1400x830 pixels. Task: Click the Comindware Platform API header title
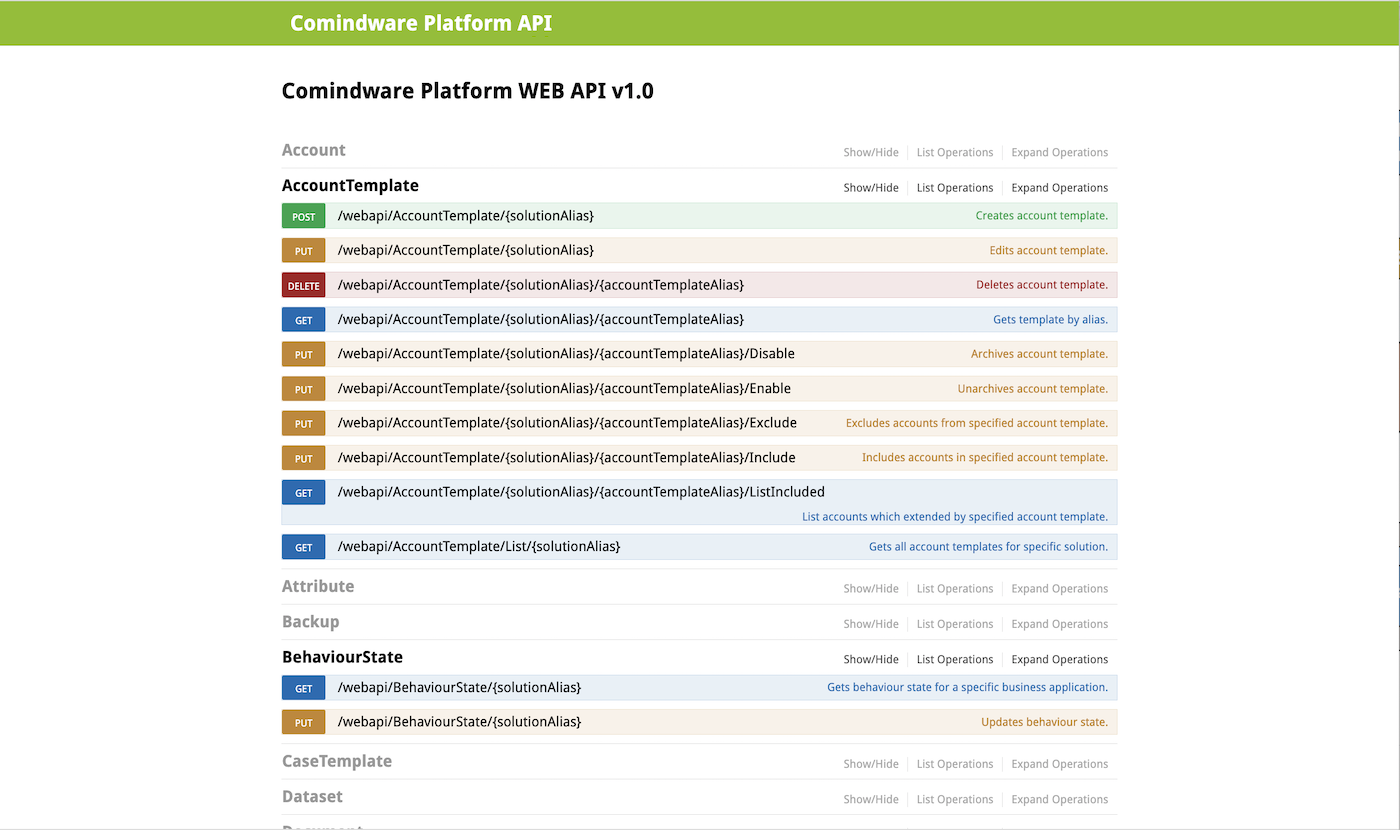pos(420,23)
